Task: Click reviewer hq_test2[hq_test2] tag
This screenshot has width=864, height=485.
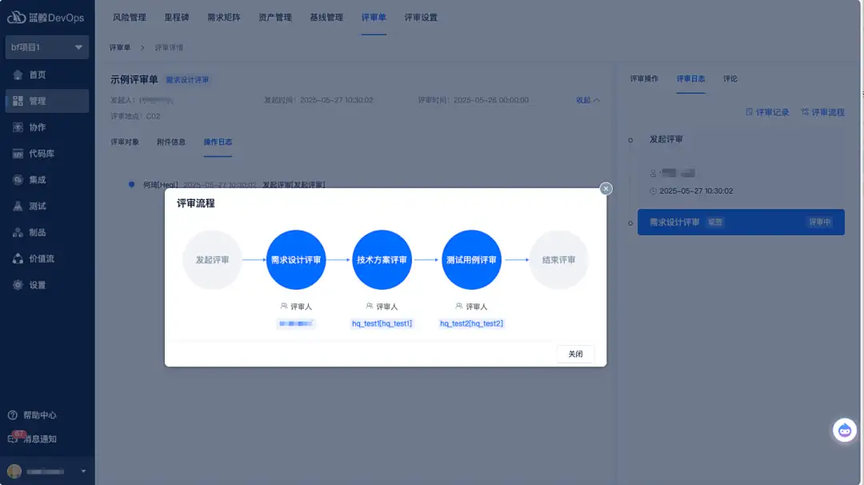Action: coord(471,324)
